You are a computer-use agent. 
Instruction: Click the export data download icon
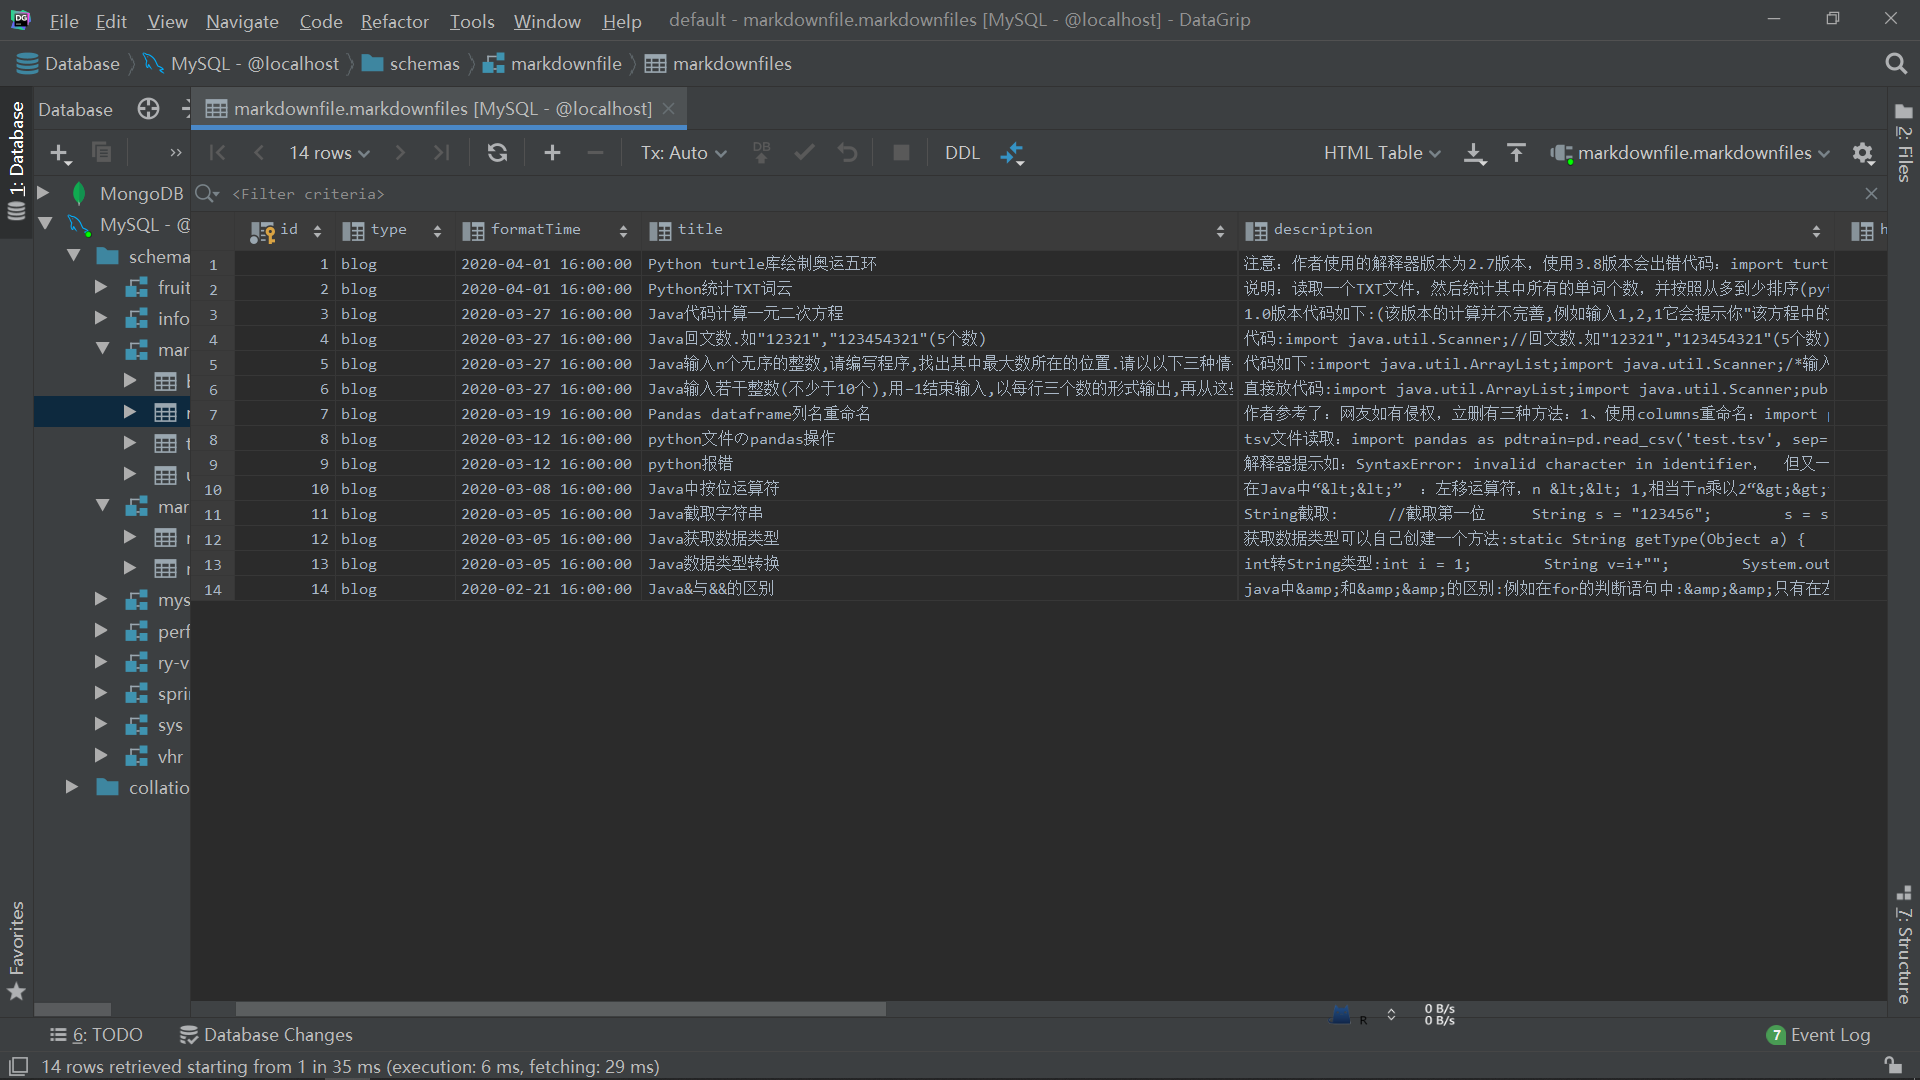pos(1475,153)
